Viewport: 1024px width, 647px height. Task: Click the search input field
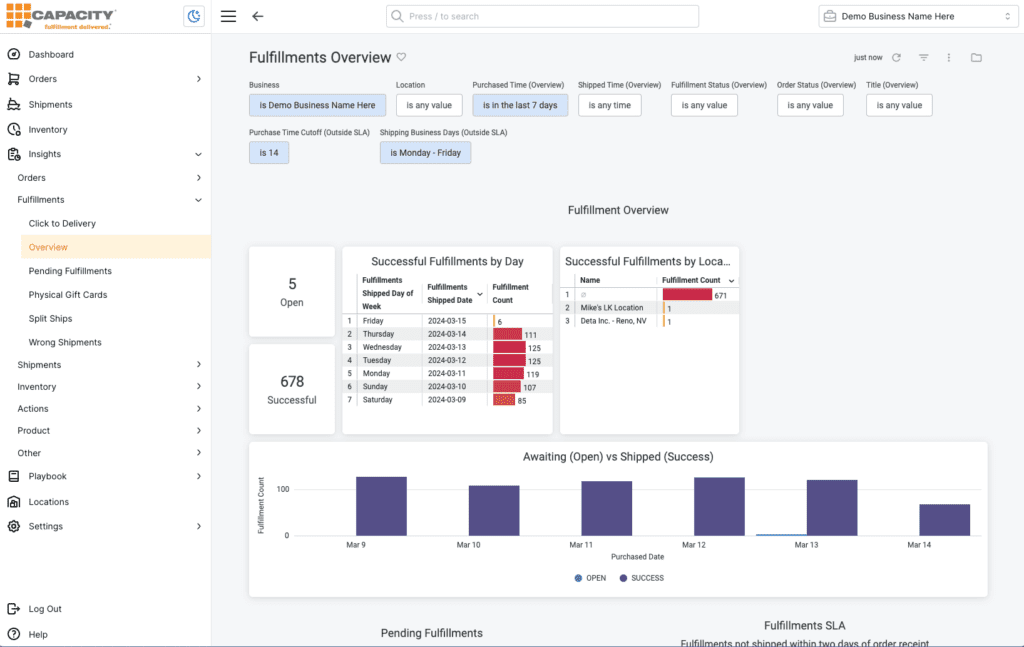542,16
